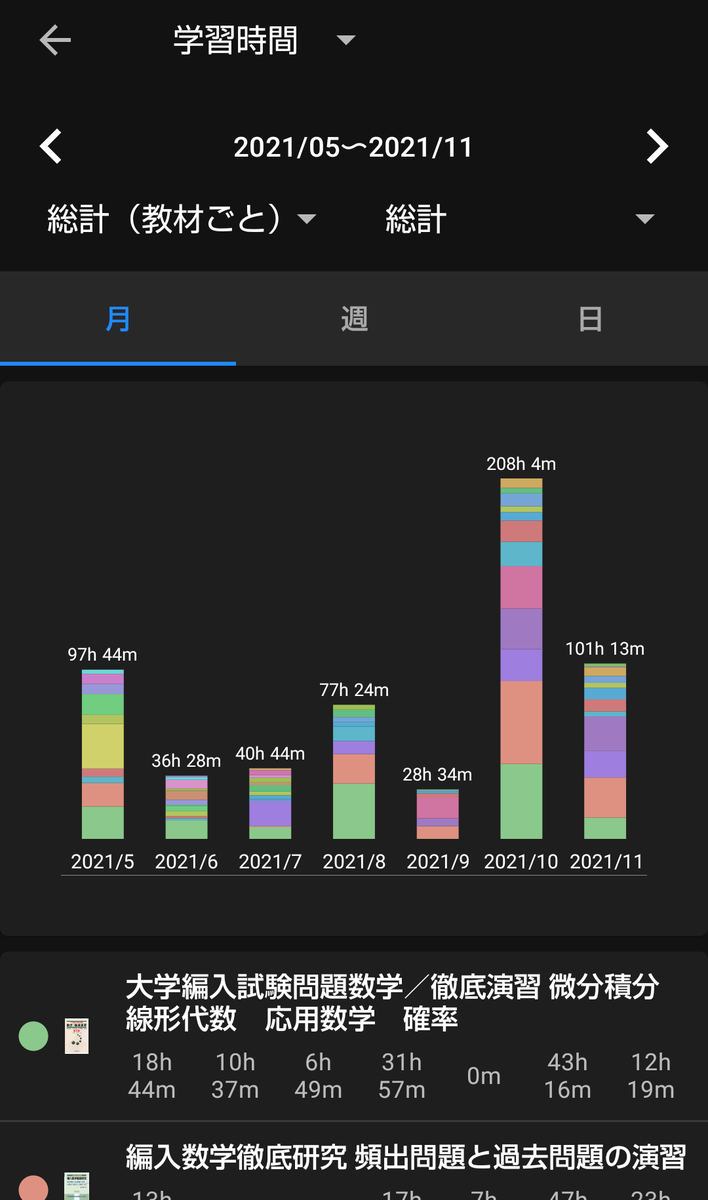Image resolution: width=708 pixels, height=1200 pixels.
Task: Tap the date range 2021/05〜2021/11
Action: pos(353,147)
